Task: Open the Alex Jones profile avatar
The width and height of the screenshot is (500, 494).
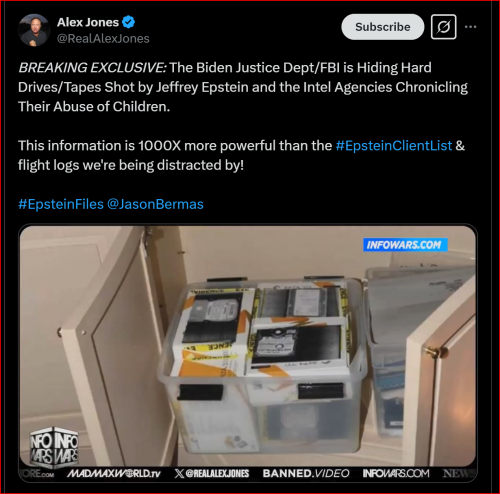Action: 34,30
